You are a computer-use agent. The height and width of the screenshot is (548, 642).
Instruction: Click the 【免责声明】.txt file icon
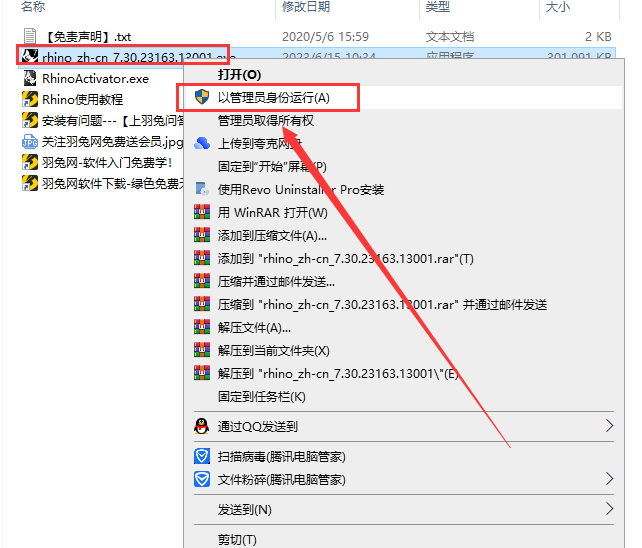[x=30, y=36]
